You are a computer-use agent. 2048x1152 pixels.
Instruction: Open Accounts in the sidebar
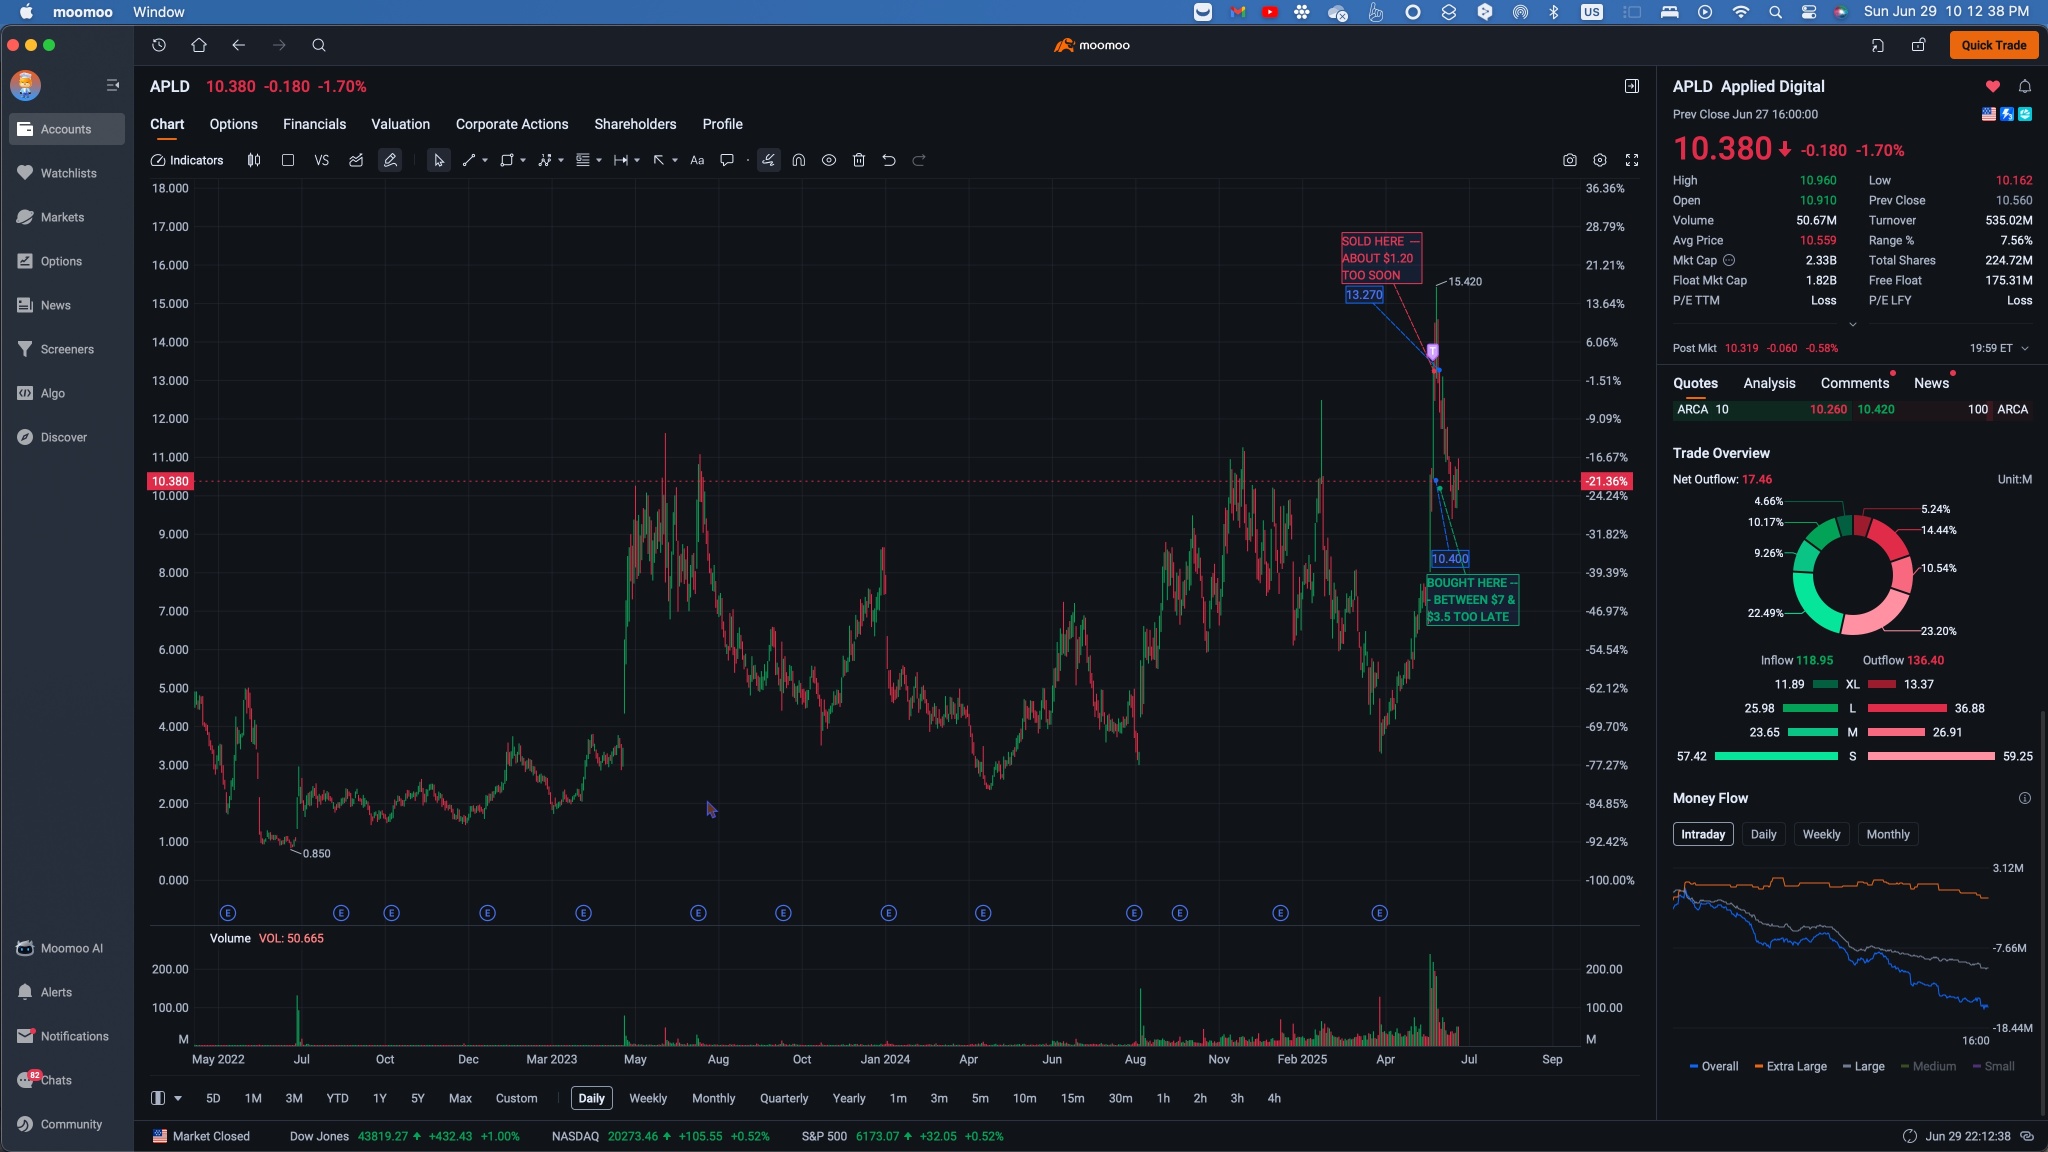pos(67,129)
